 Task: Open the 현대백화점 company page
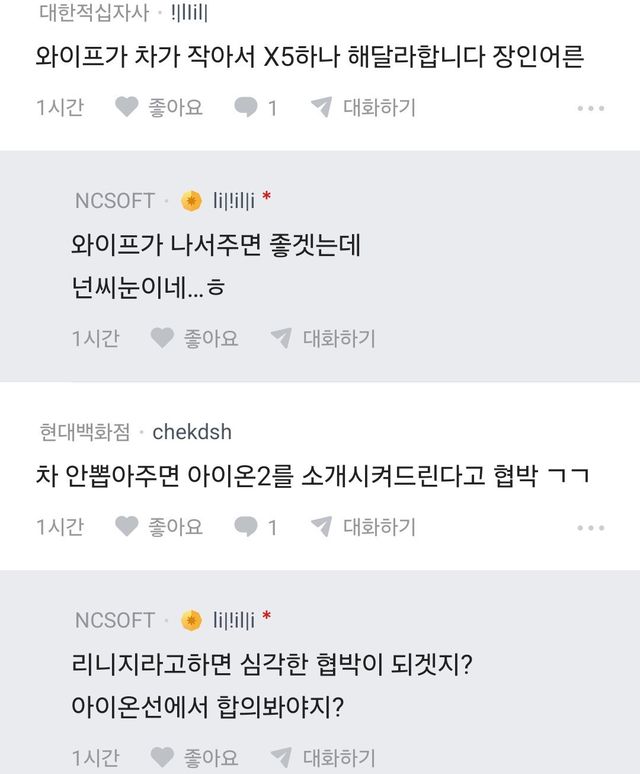pos(85,432)
